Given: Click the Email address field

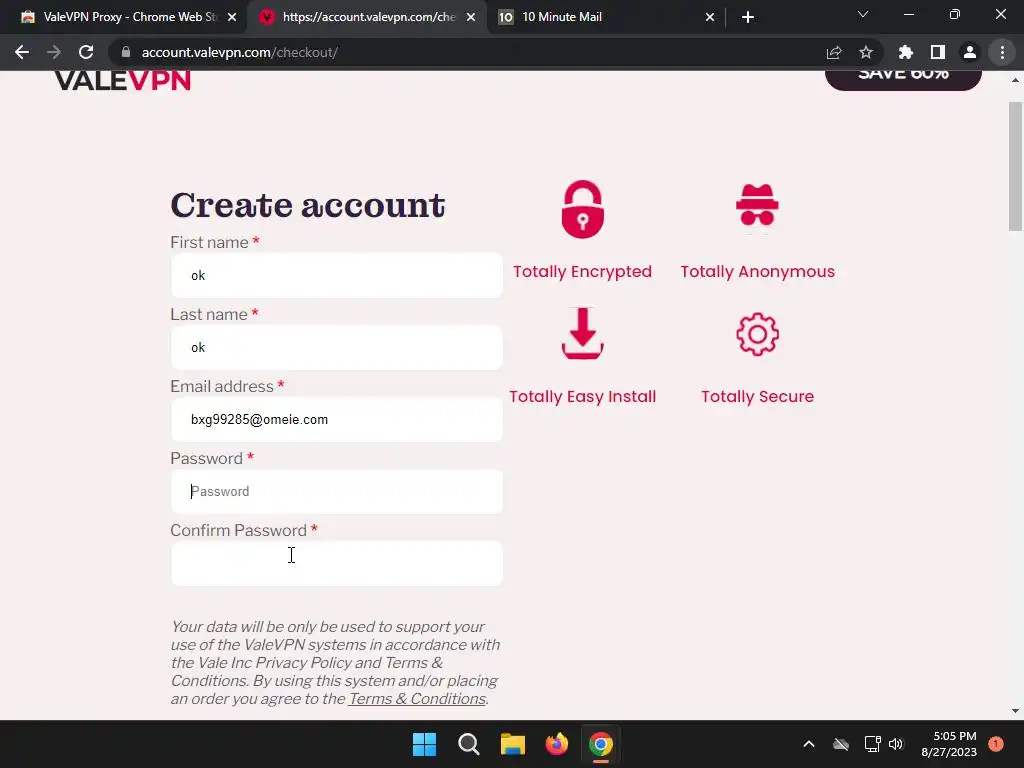Looking at the screenshot, I should click(336, 419).
